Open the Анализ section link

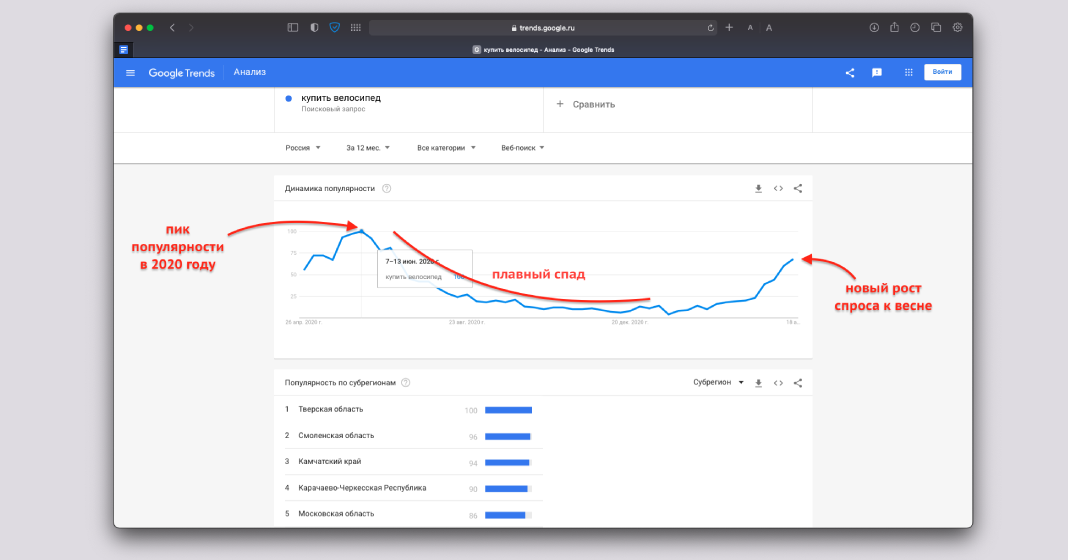click(249, 72)
